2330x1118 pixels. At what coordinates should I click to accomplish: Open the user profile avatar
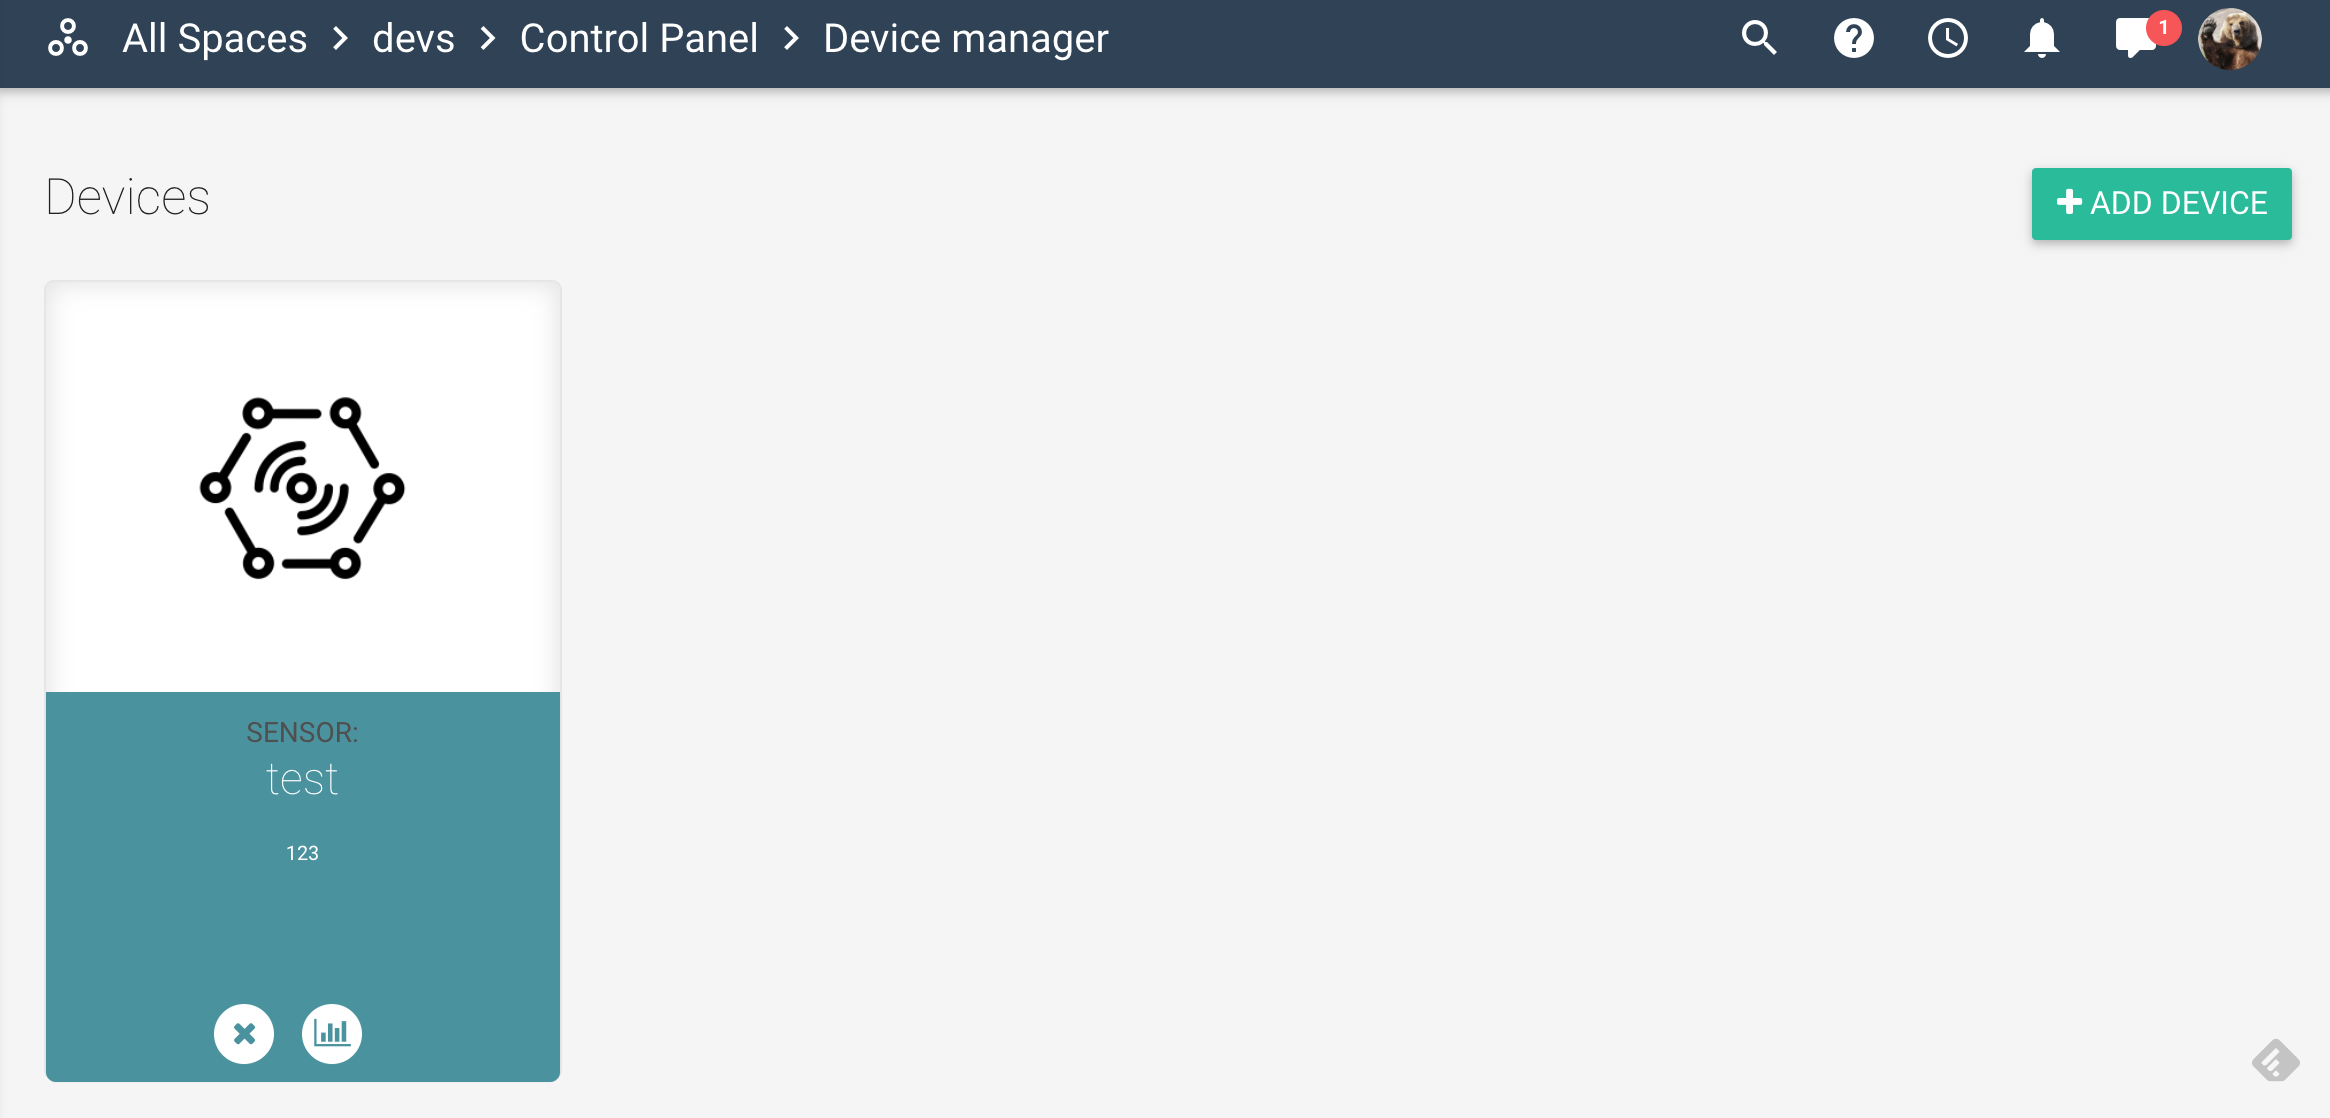(2229, 39)
